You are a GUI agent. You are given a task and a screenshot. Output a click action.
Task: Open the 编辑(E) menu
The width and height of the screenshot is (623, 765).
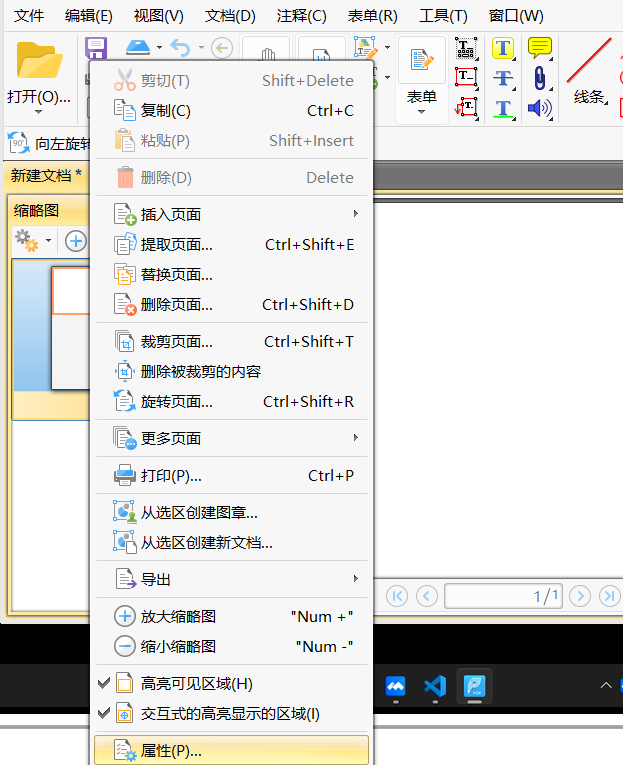(89, 16)
